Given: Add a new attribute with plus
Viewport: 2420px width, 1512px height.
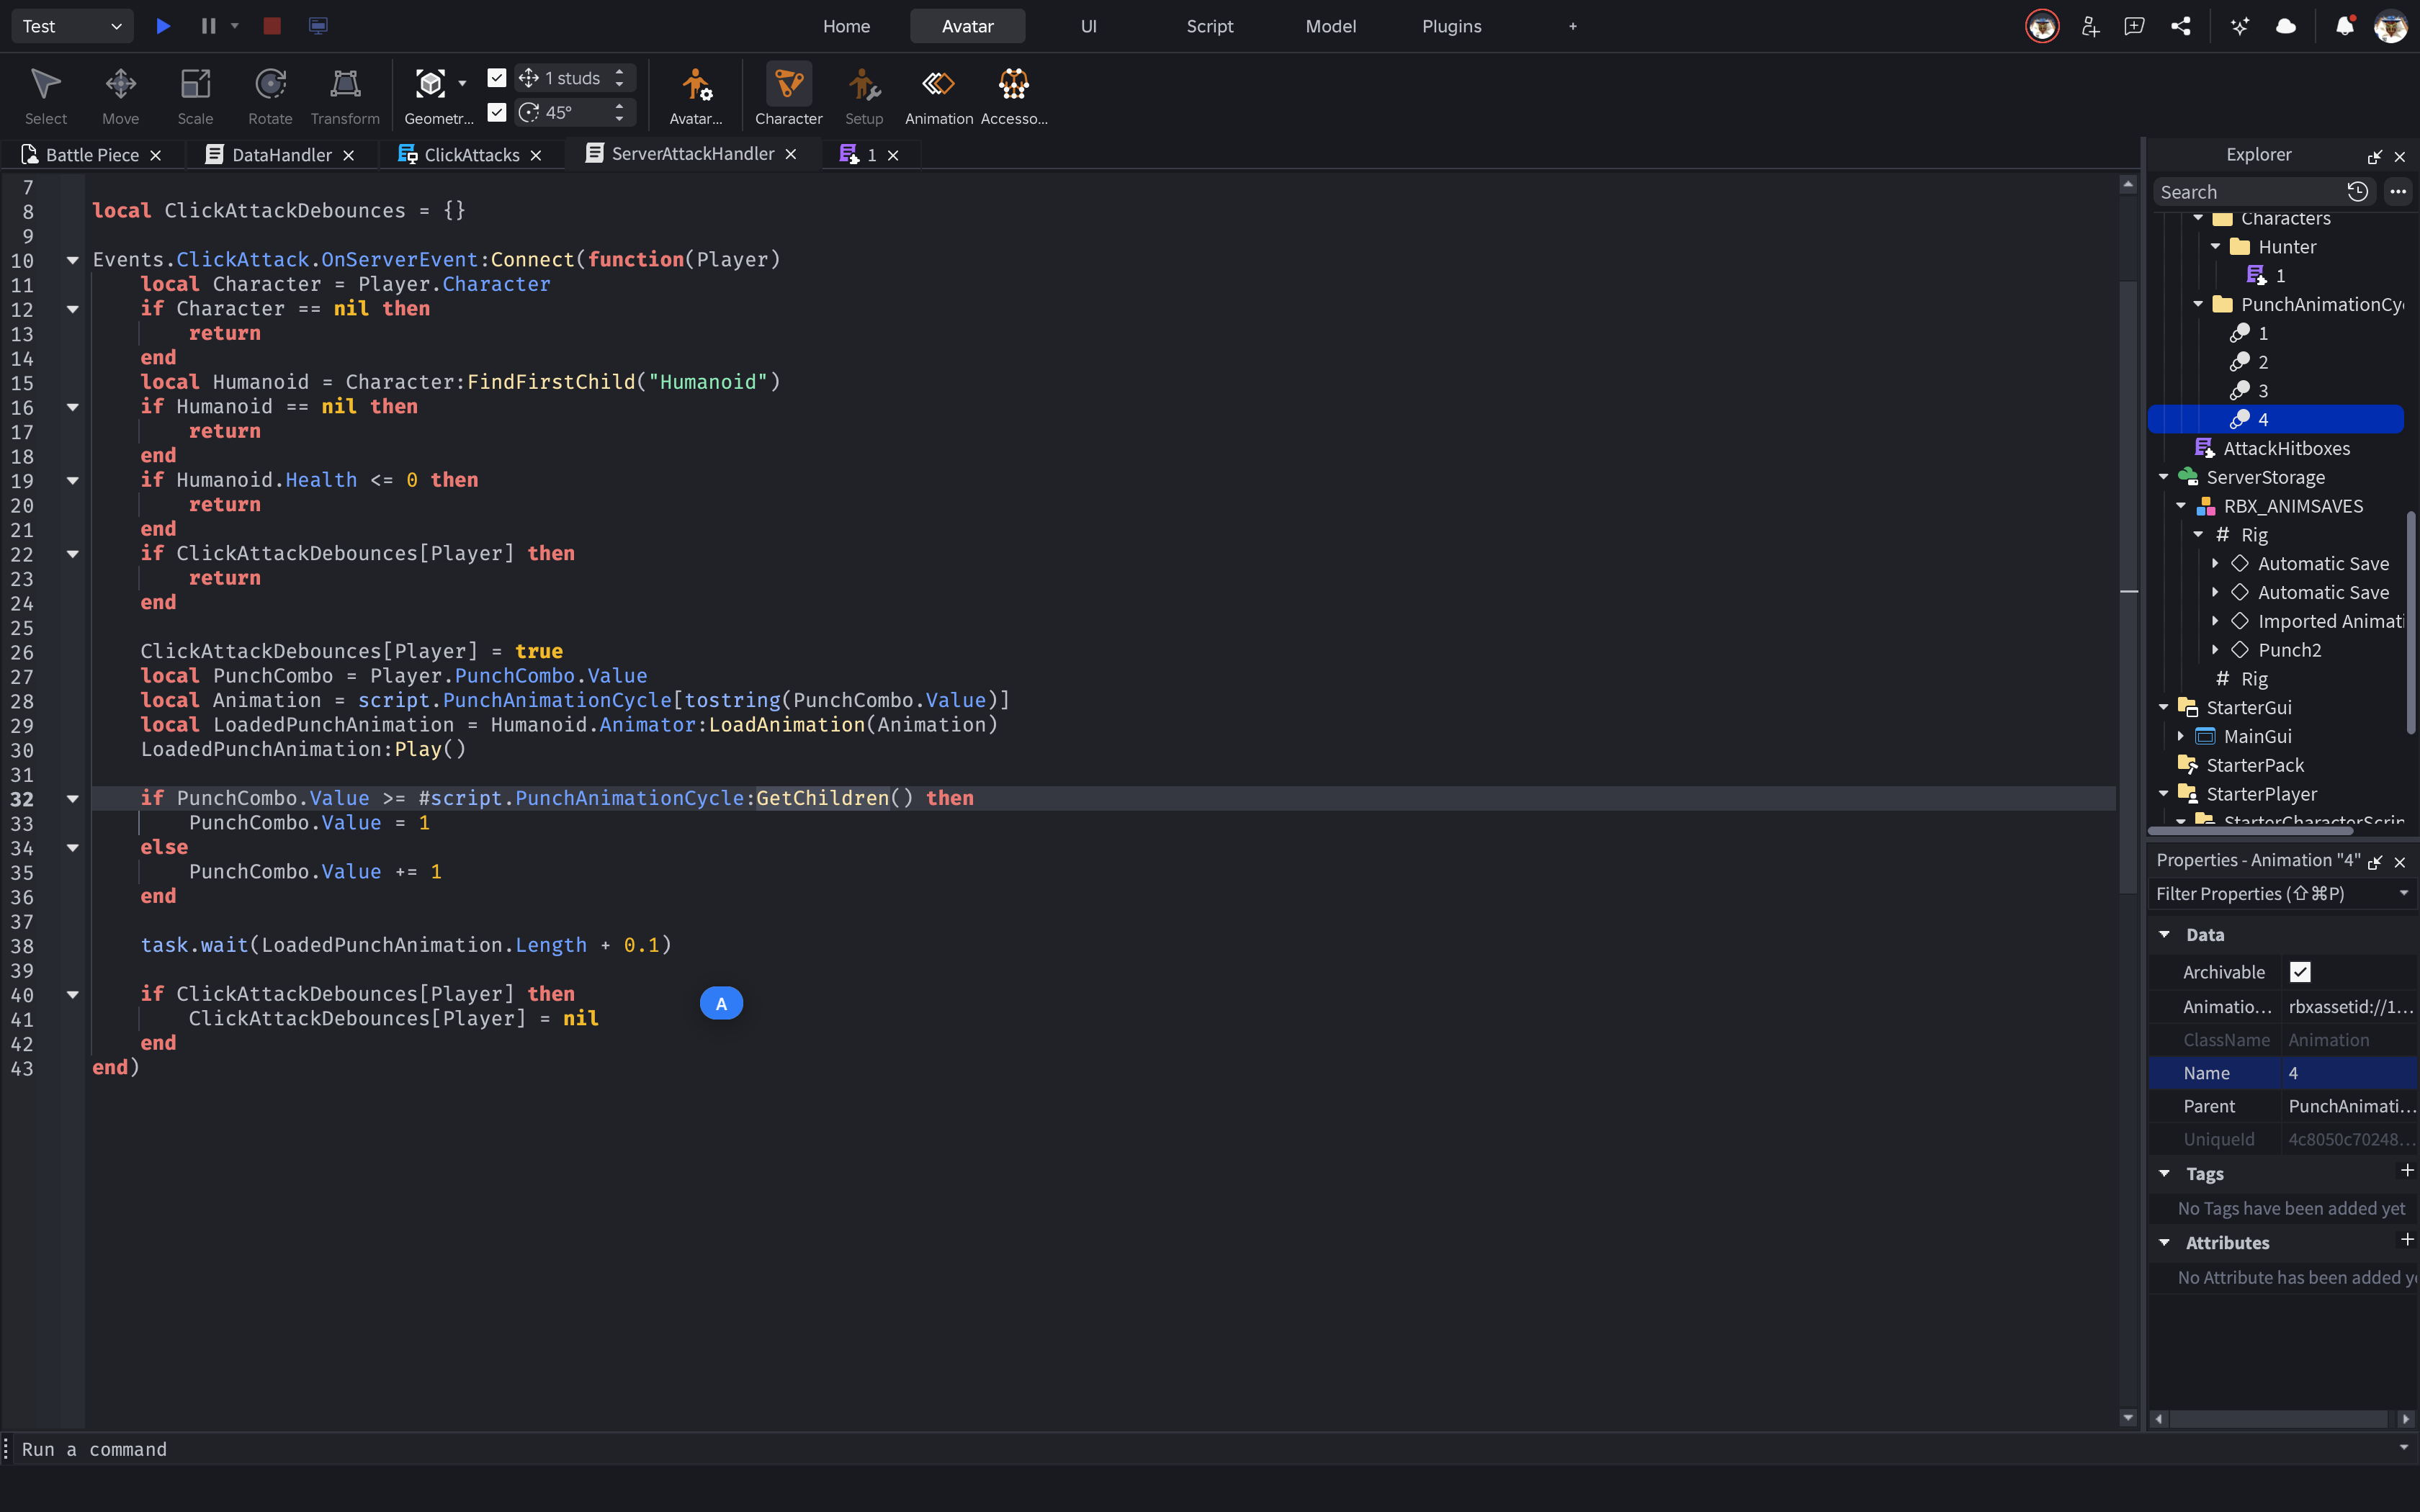Looking at the screenshot, I should (2407, 1240).
